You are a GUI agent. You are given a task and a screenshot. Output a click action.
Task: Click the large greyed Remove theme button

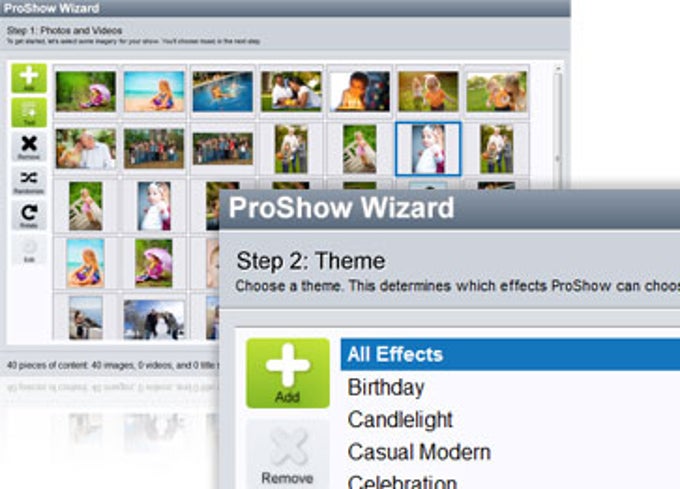tap(288, 453)
